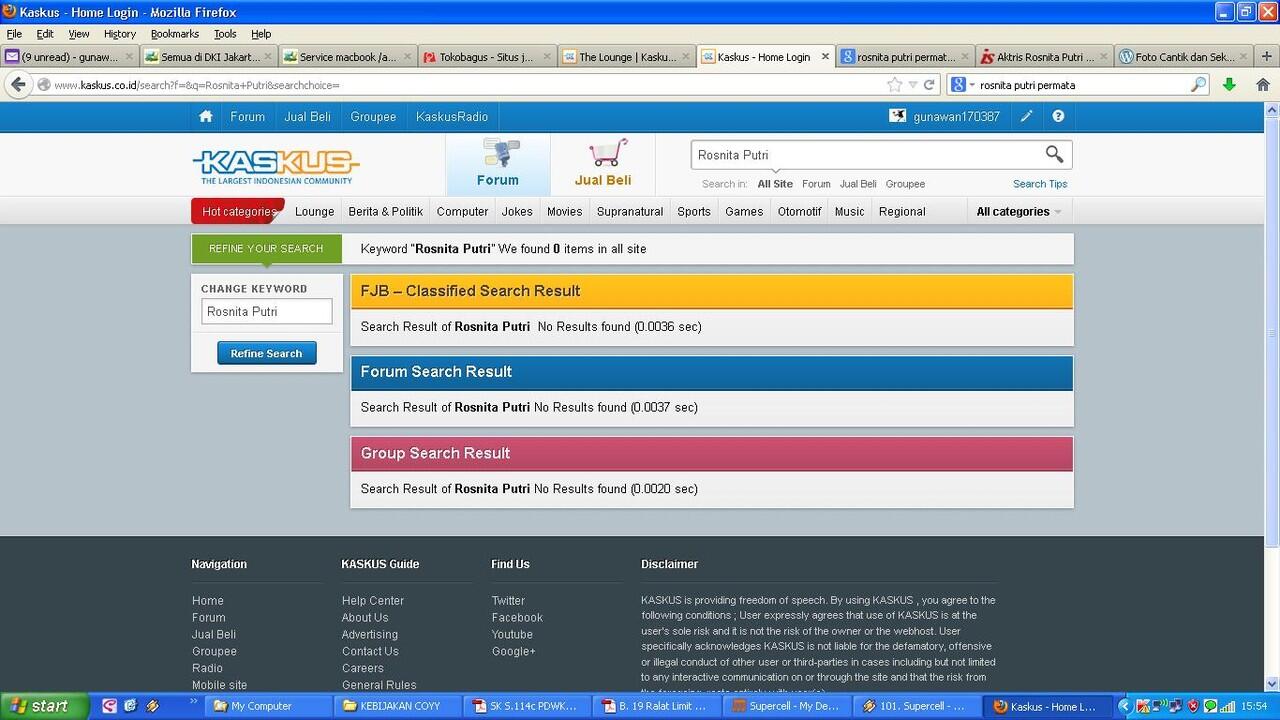Switch to Aktris Rosnita Putri tab
Image resolution: width=1280 pixels, height=720 pixels.
(1045, 57)
